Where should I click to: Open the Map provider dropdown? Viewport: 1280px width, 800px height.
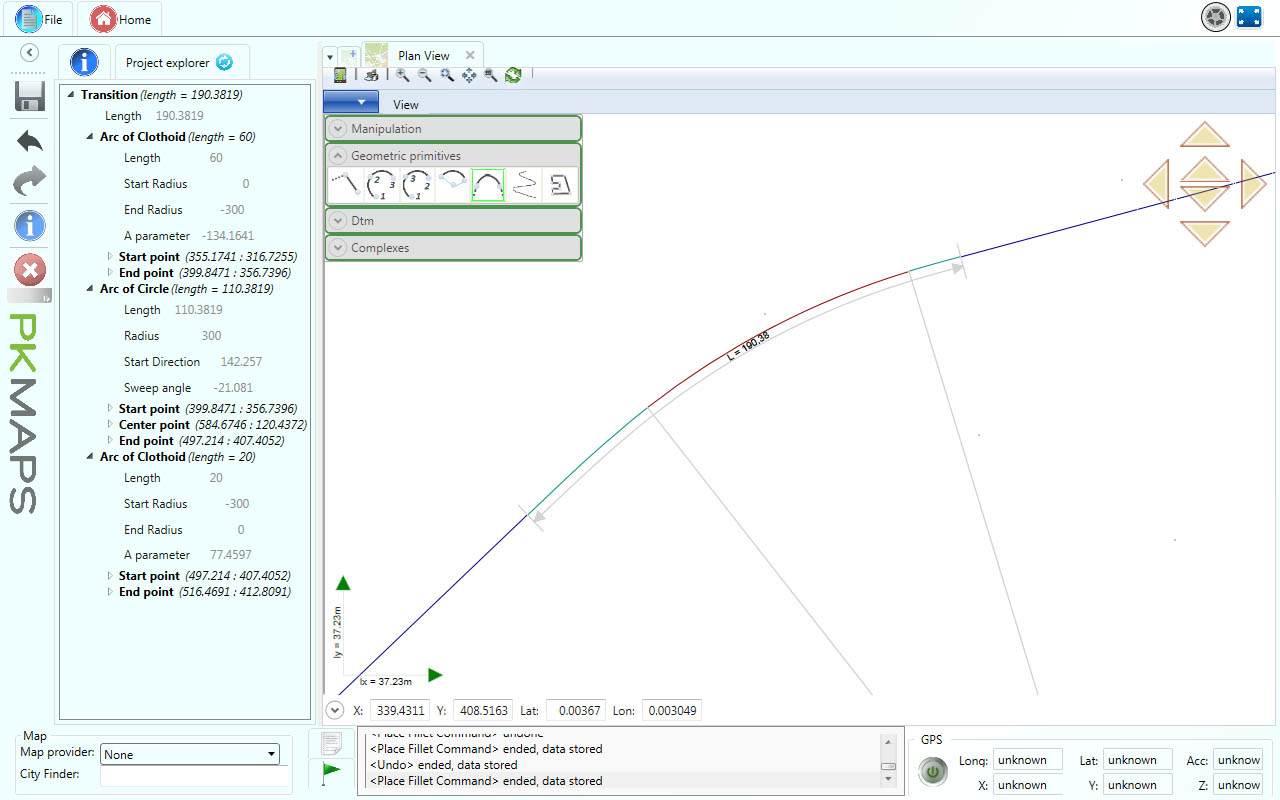(190, 754)
